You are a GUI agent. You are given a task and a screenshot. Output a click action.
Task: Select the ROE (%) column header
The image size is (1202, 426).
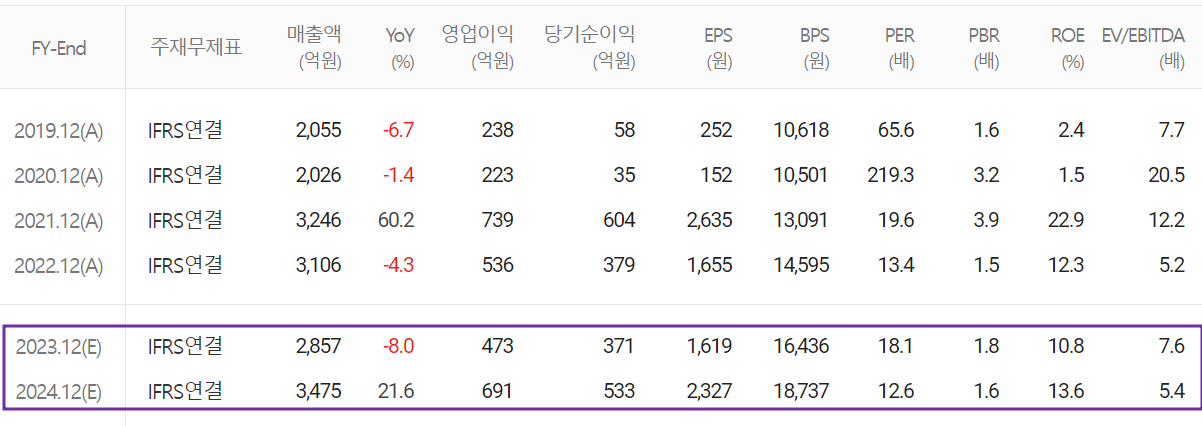coord(1067,47)
